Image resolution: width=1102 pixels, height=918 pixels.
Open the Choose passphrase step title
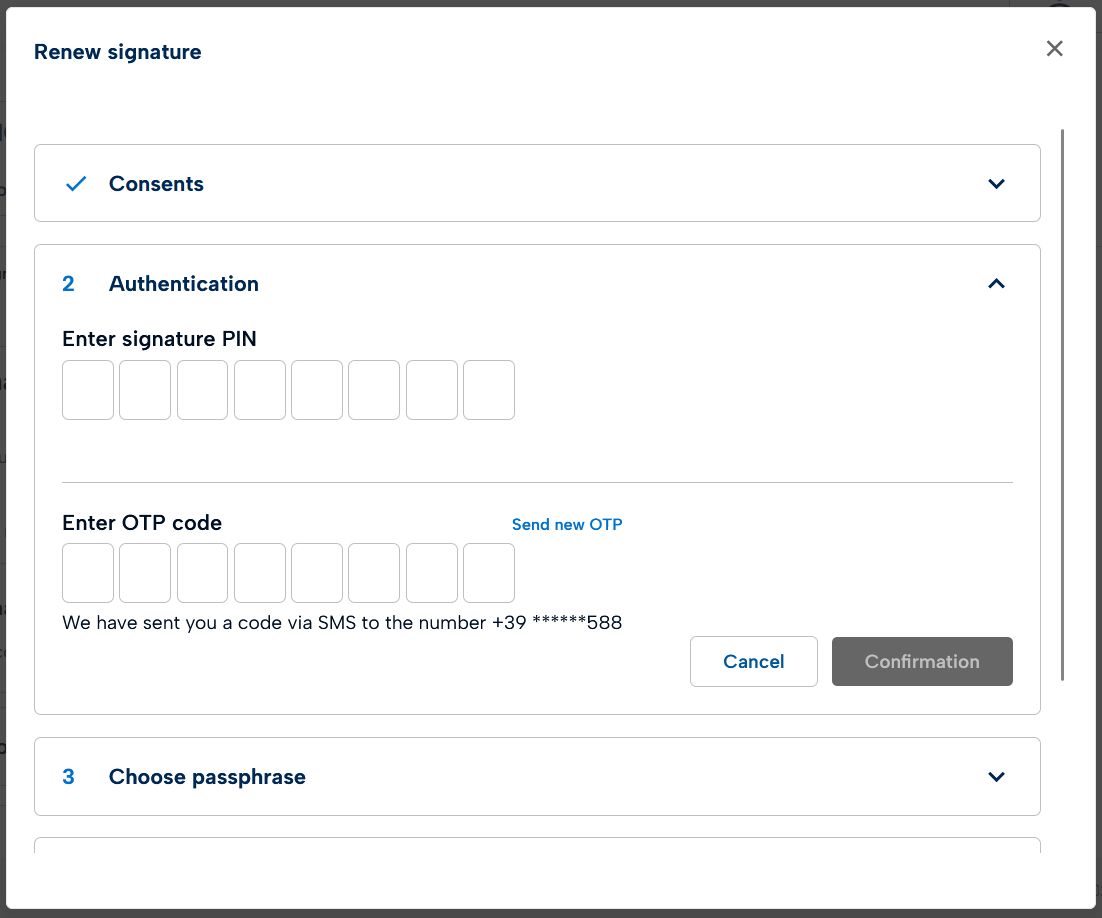pos(207,777)
